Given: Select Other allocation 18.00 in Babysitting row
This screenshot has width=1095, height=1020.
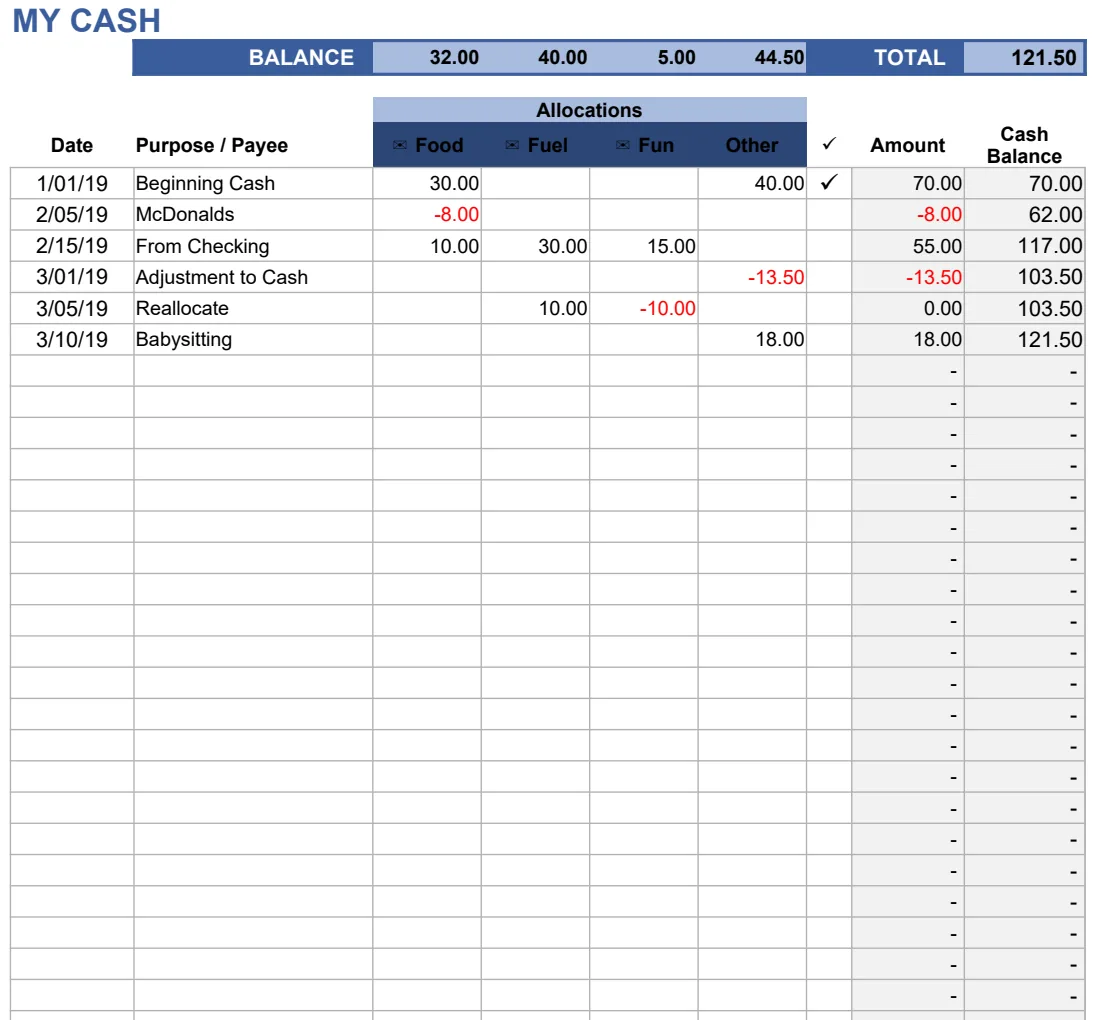Looking at the screenshot, I should click(752, 339).
